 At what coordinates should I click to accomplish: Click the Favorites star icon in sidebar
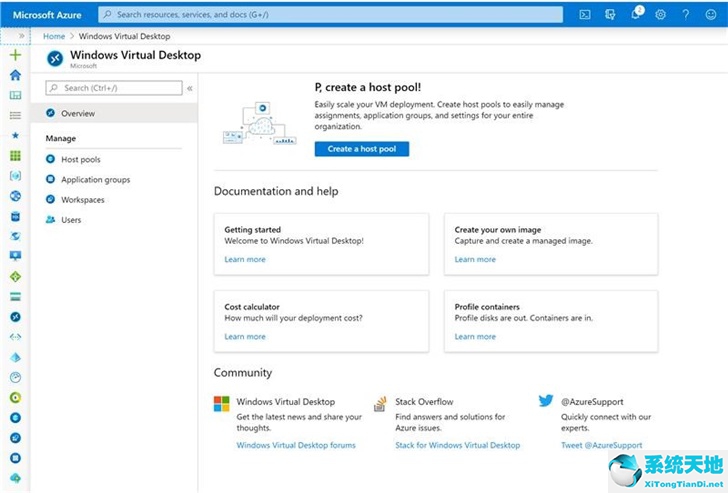pos(15,135)
